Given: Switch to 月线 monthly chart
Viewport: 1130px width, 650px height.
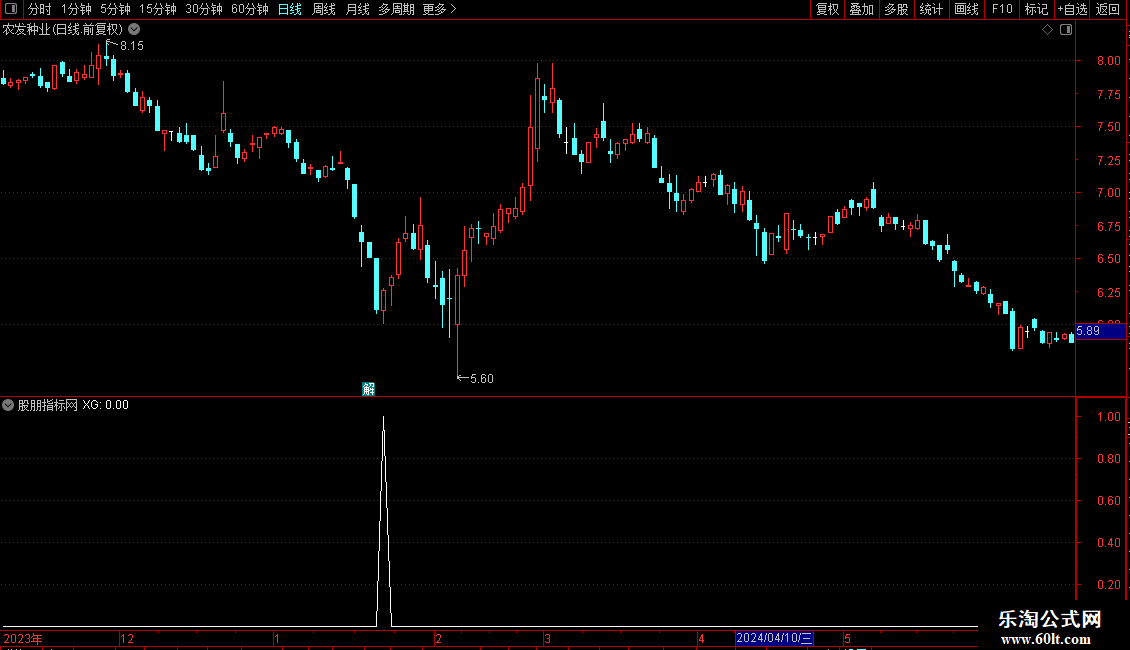Looking at the screenshot, I should 357,9.
